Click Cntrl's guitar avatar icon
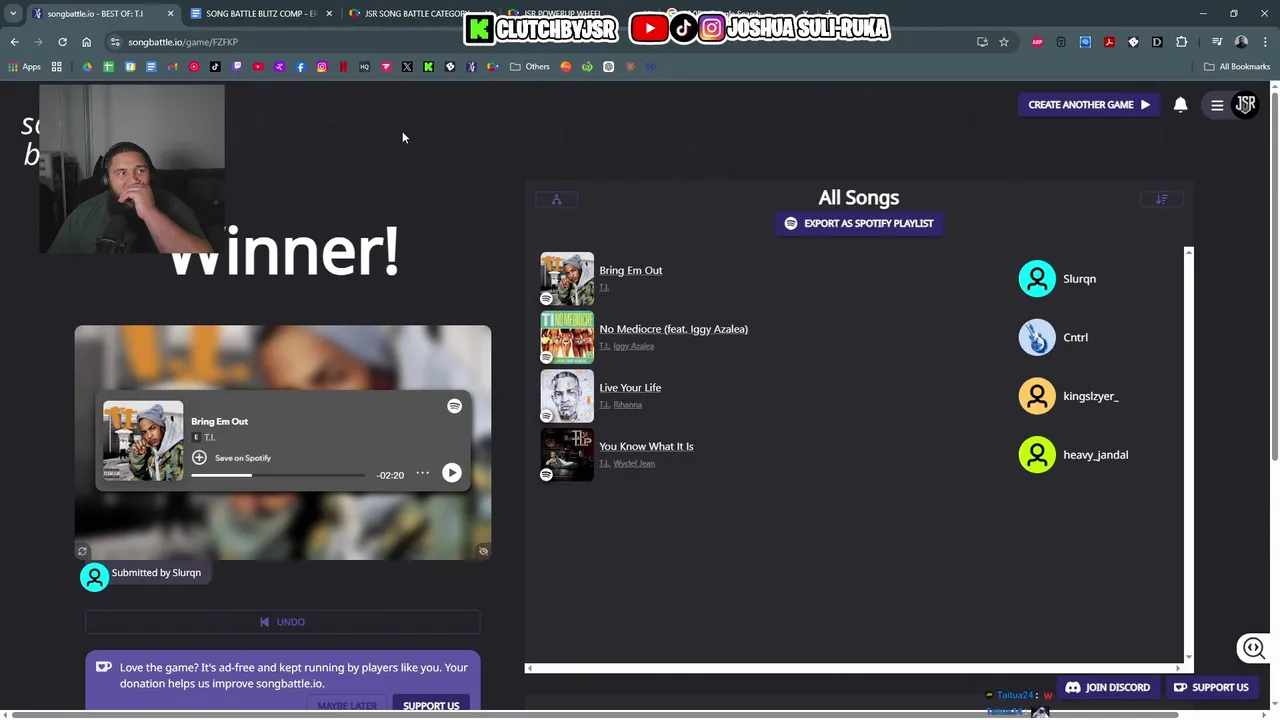 tap(1037, 337)
